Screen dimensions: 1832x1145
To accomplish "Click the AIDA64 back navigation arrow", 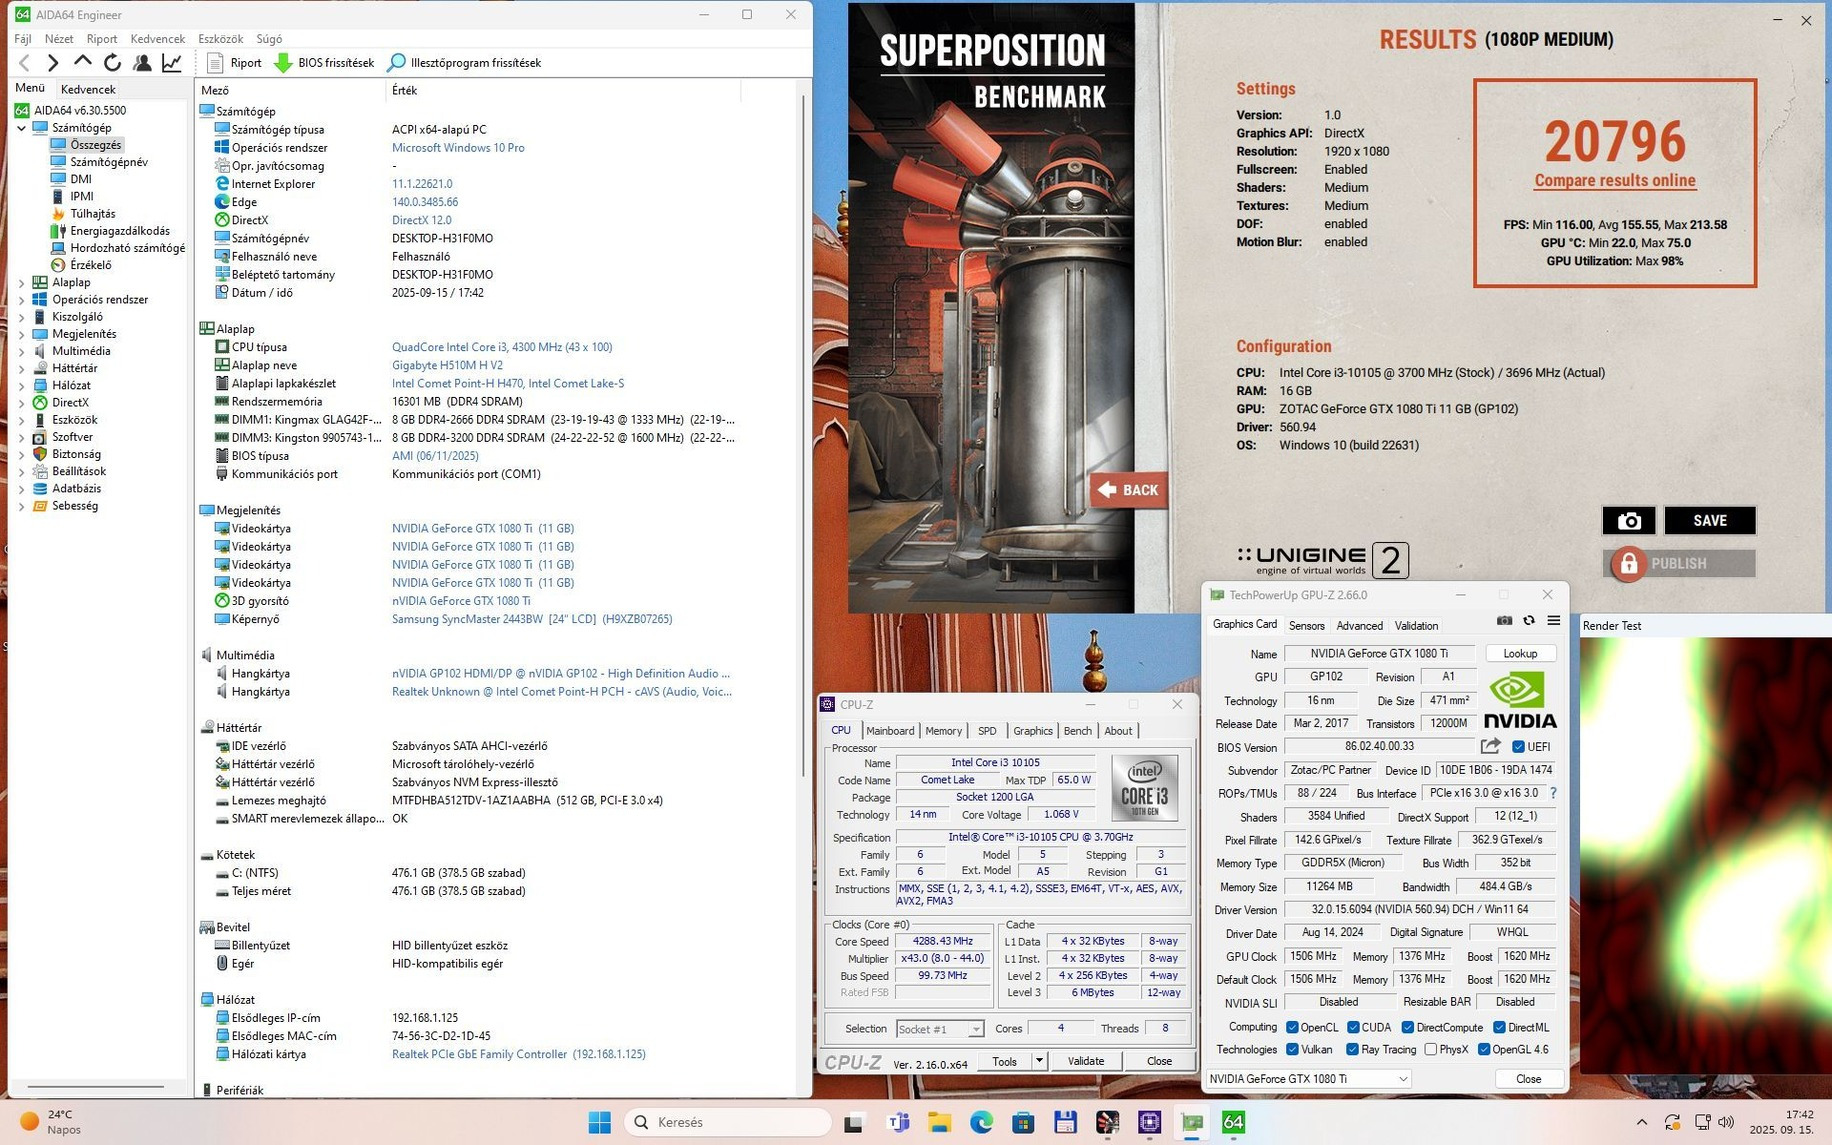I will 25,63.
